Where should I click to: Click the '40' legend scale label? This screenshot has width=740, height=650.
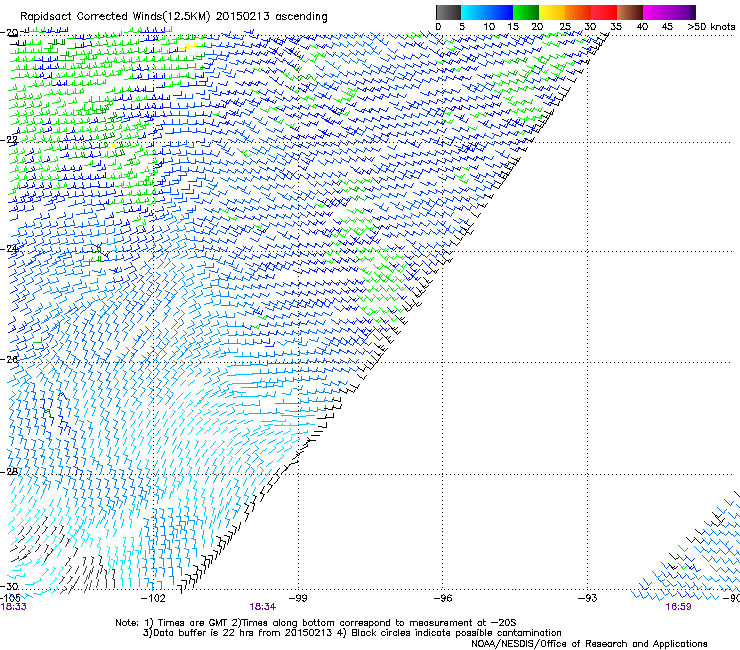(x=642, y=27)
